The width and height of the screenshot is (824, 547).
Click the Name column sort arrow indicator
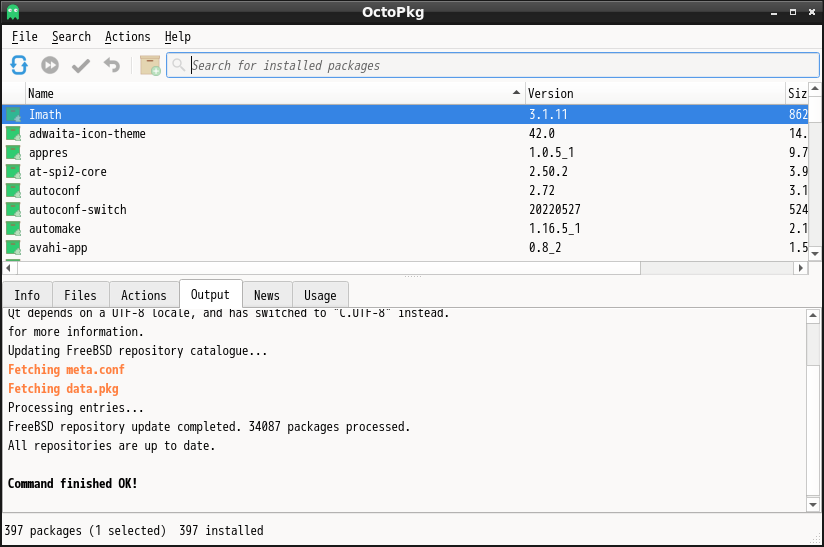[x=517, y=92]
